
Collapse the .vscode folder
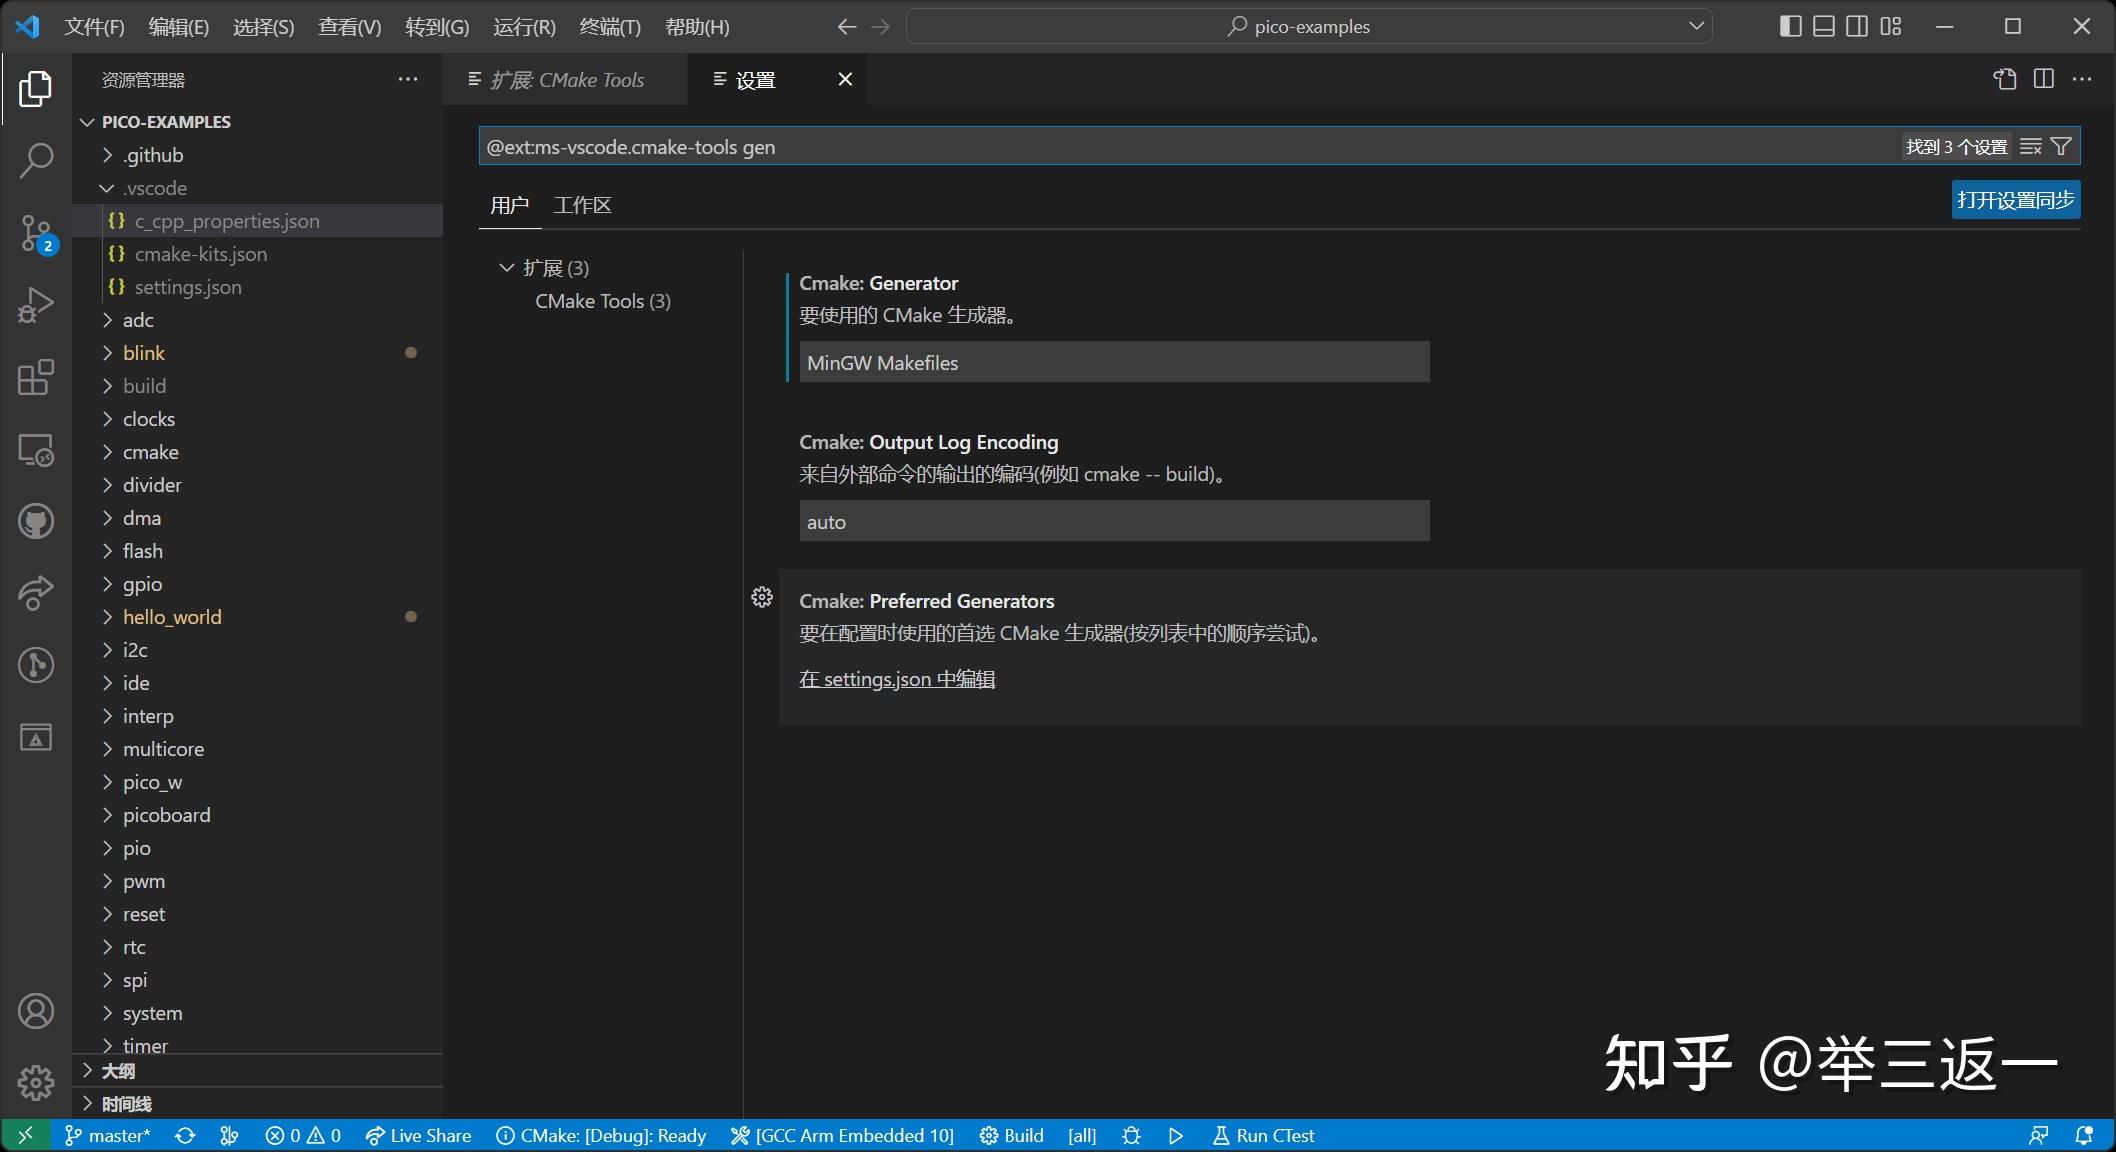click(154, 188)
